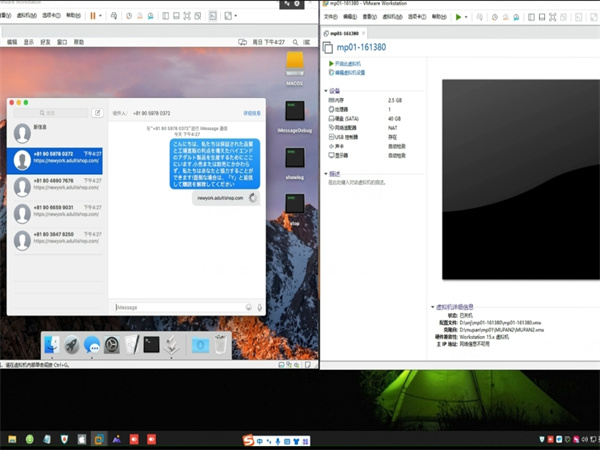The height and width of the screenshot is (450, 600).
Task: Click 开启此虚拟机 to power on VM
Action: pos(352,63)
